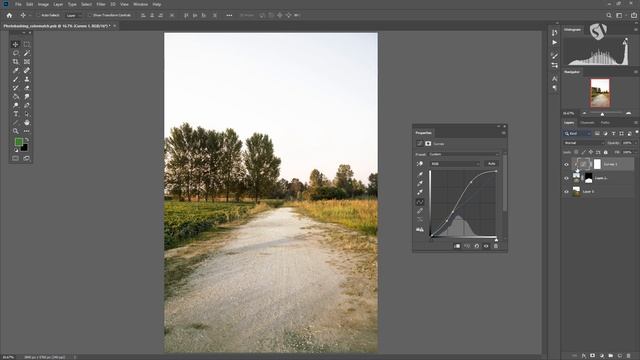Click the Navigator image thumbnail
This screenshot has width=640, height=360.
(600, 93)
